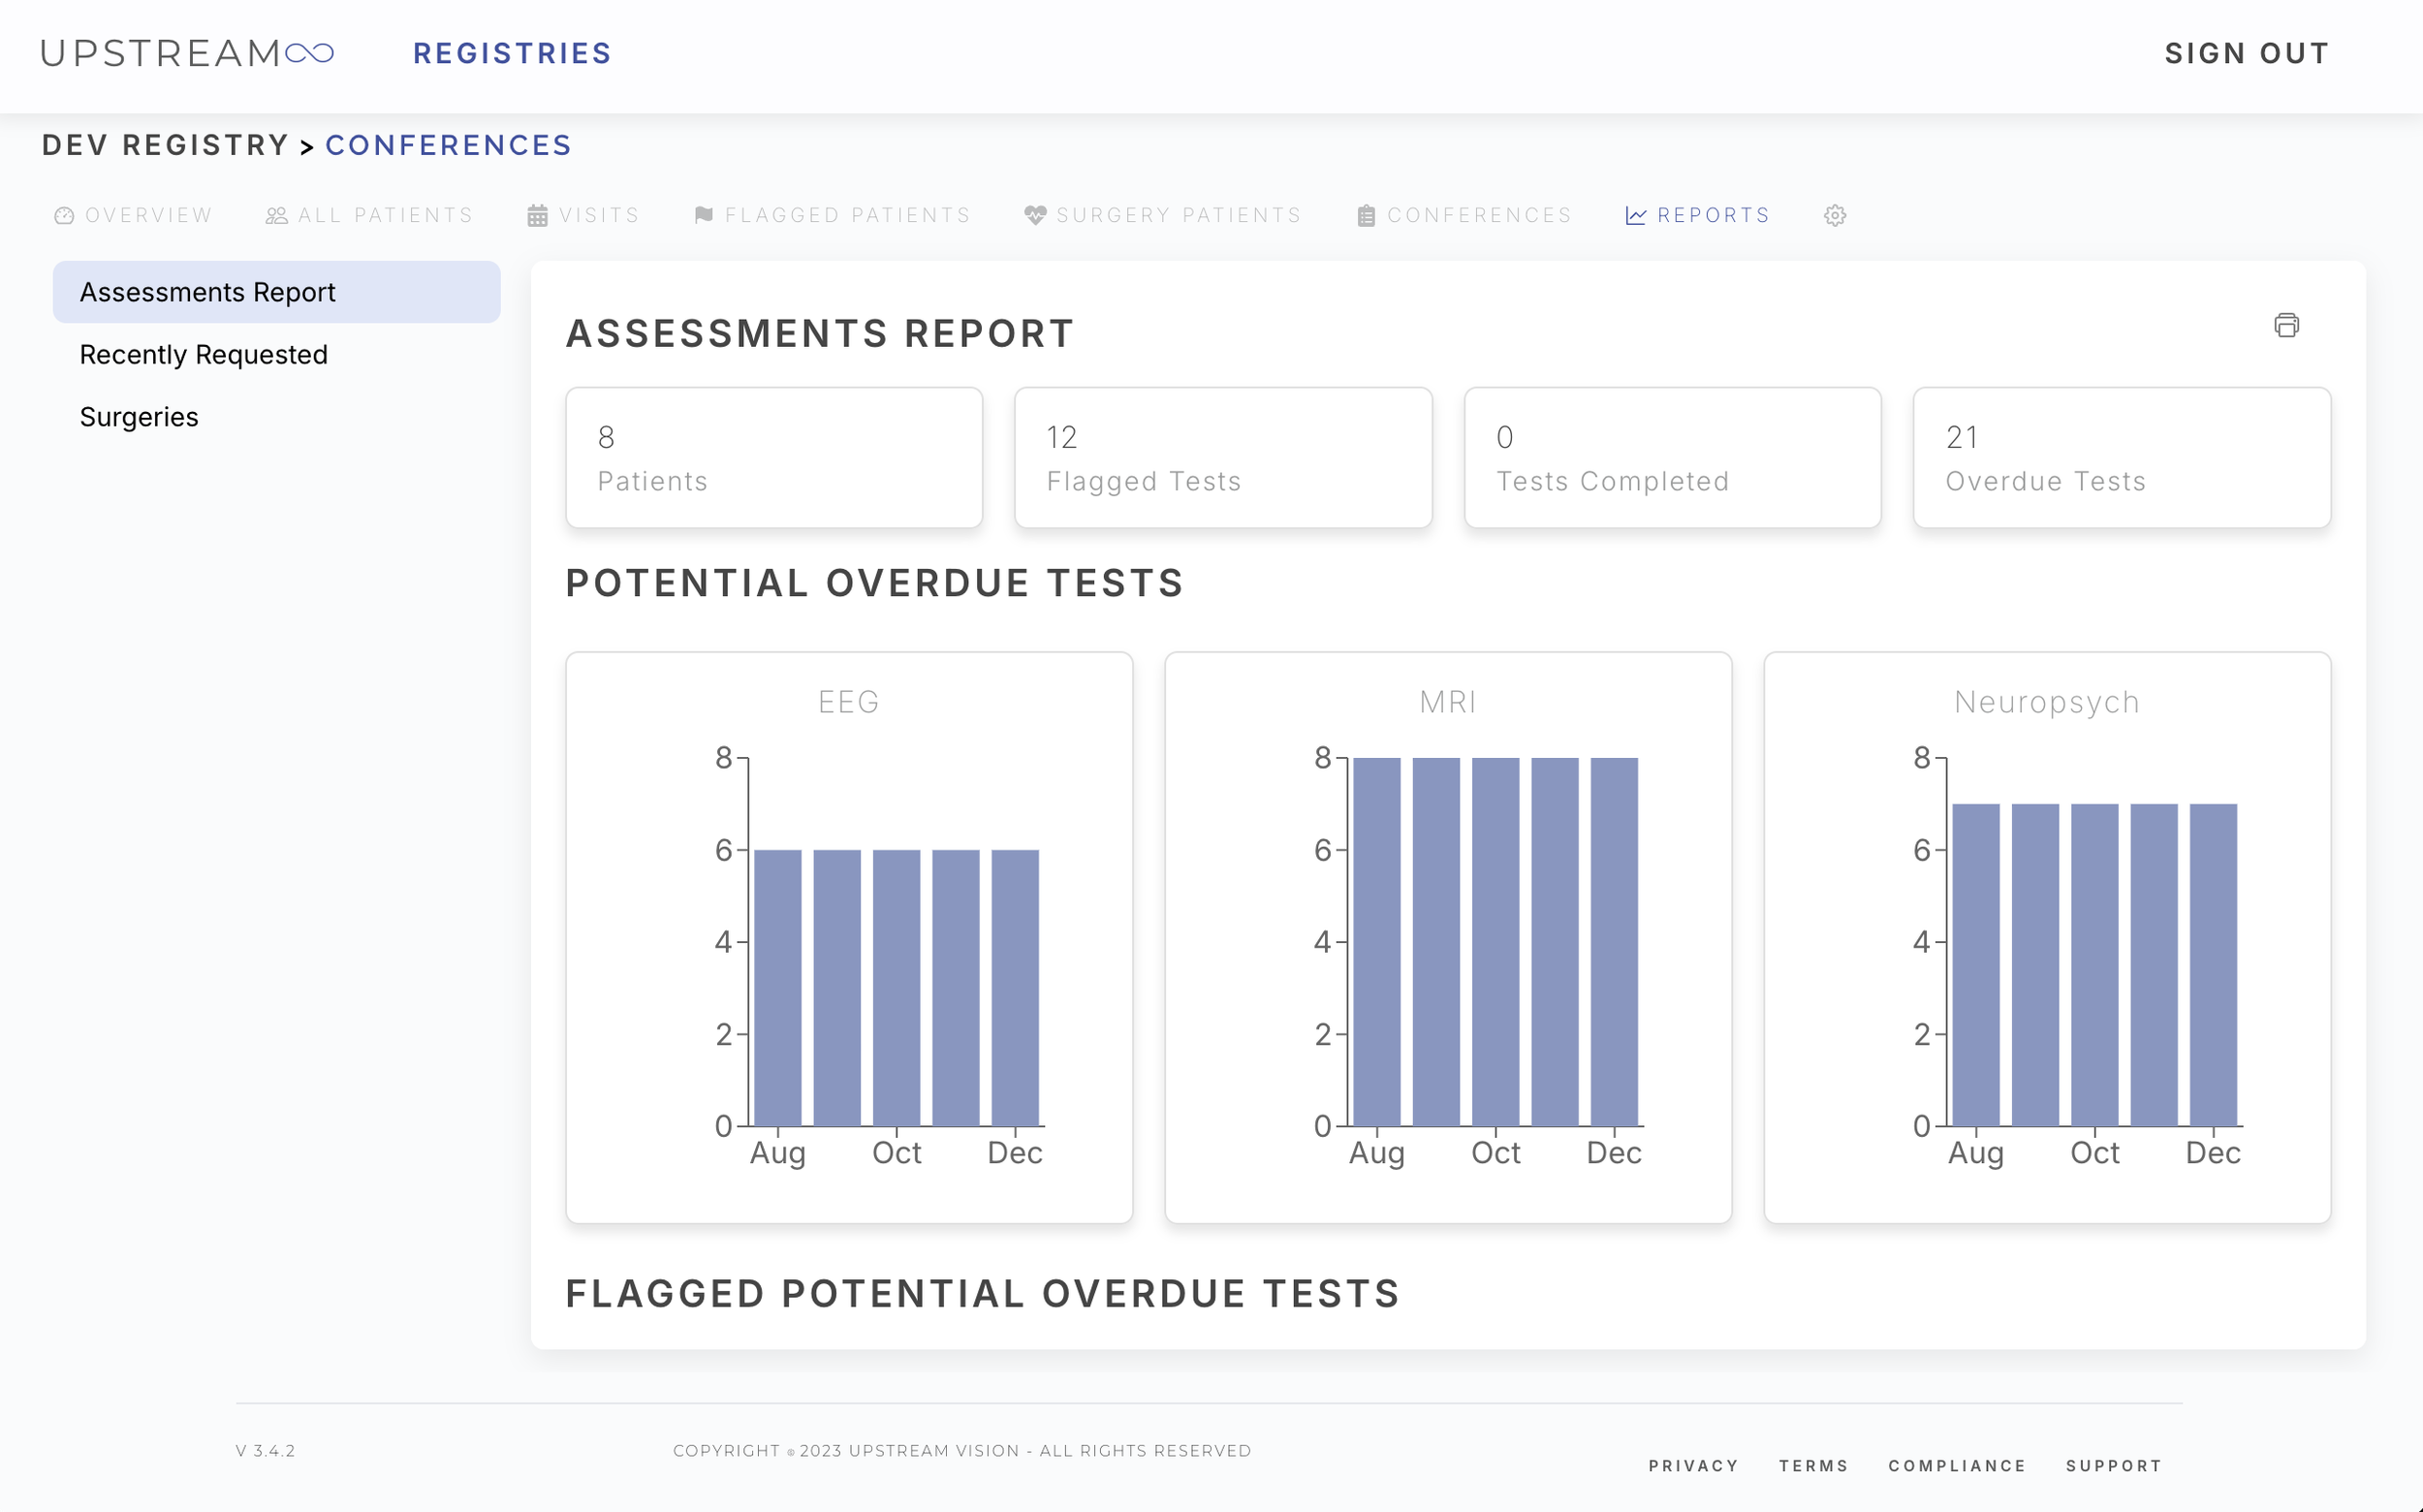Screen dimensions: 2423x1512
Task: Click the Overdue Tests summary card
Action: (2121, 457)
